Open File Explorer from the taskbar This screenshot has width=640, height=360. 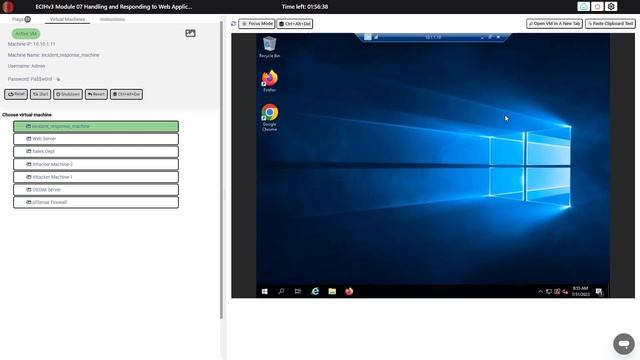pyautogui.click(x=332, y=291)
